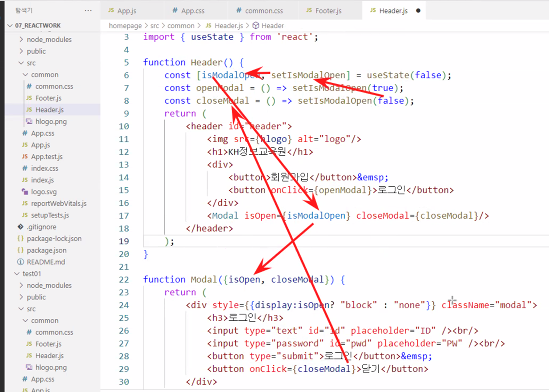This screenshot has height=392, width=549.
Task: Click the JS icon beside reportWebVitals.js file
Action: click(25, 203)
